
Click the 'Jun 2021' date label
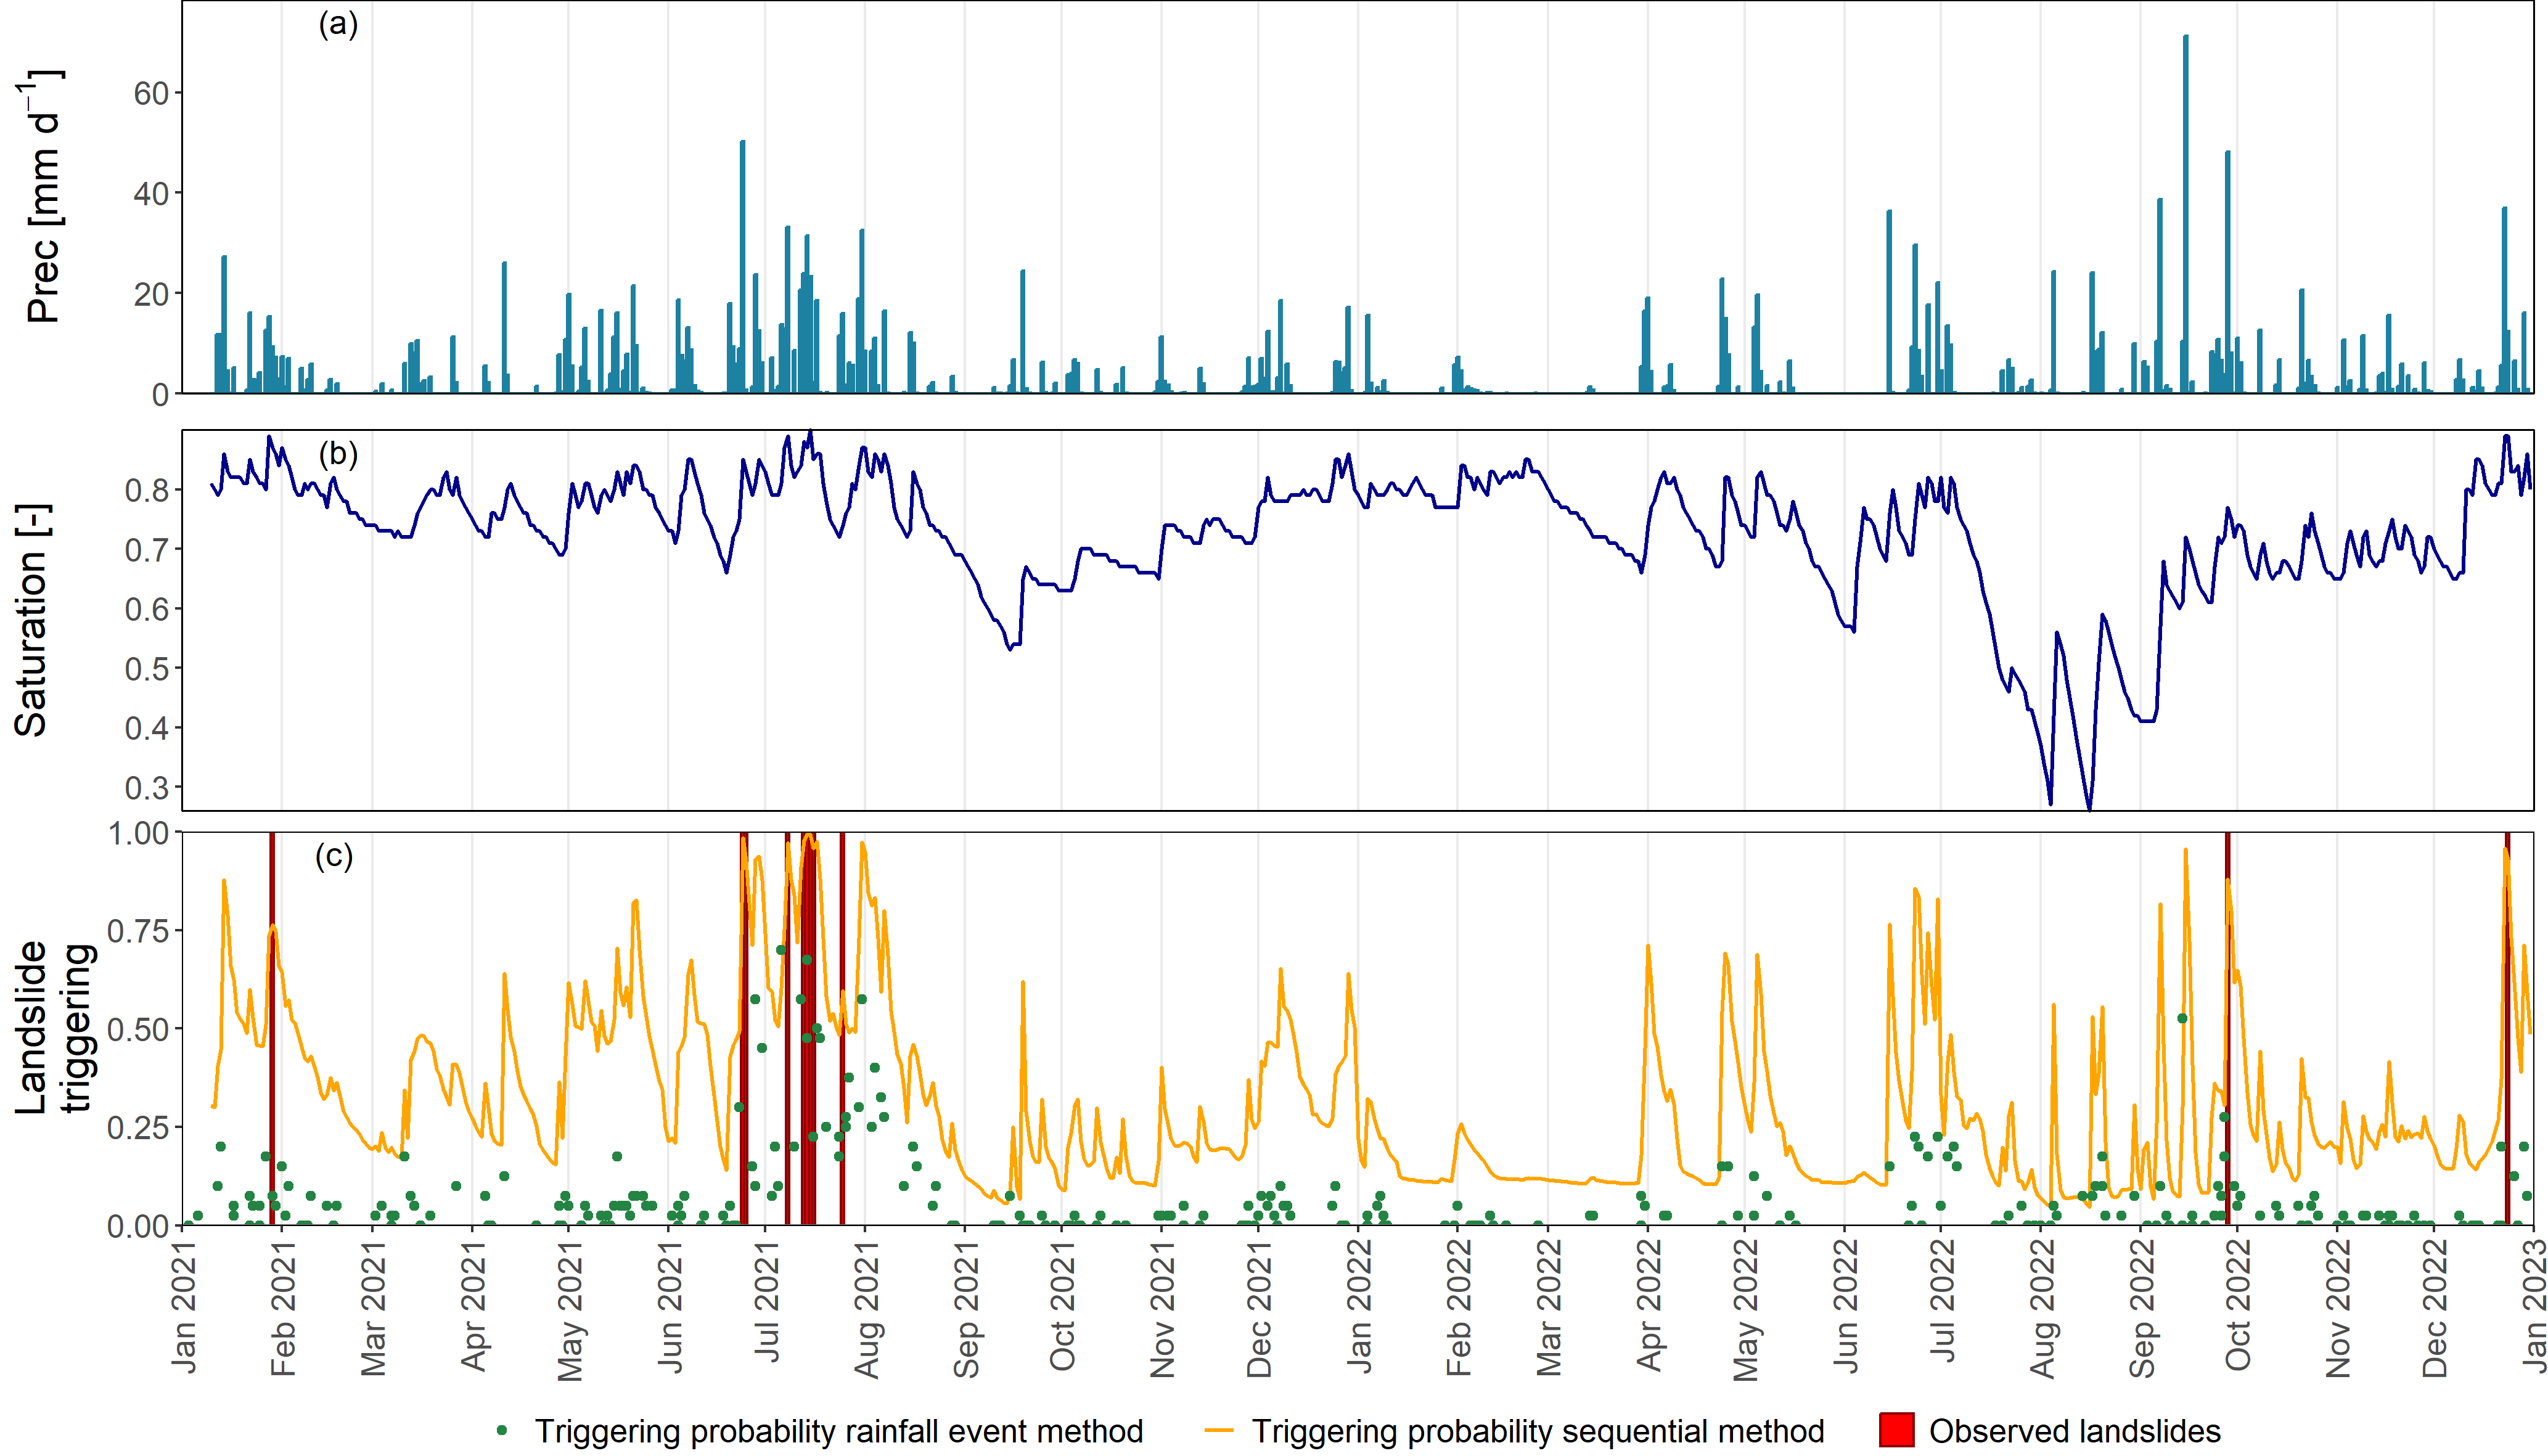pyautogui.click(x=669, y=1306)
